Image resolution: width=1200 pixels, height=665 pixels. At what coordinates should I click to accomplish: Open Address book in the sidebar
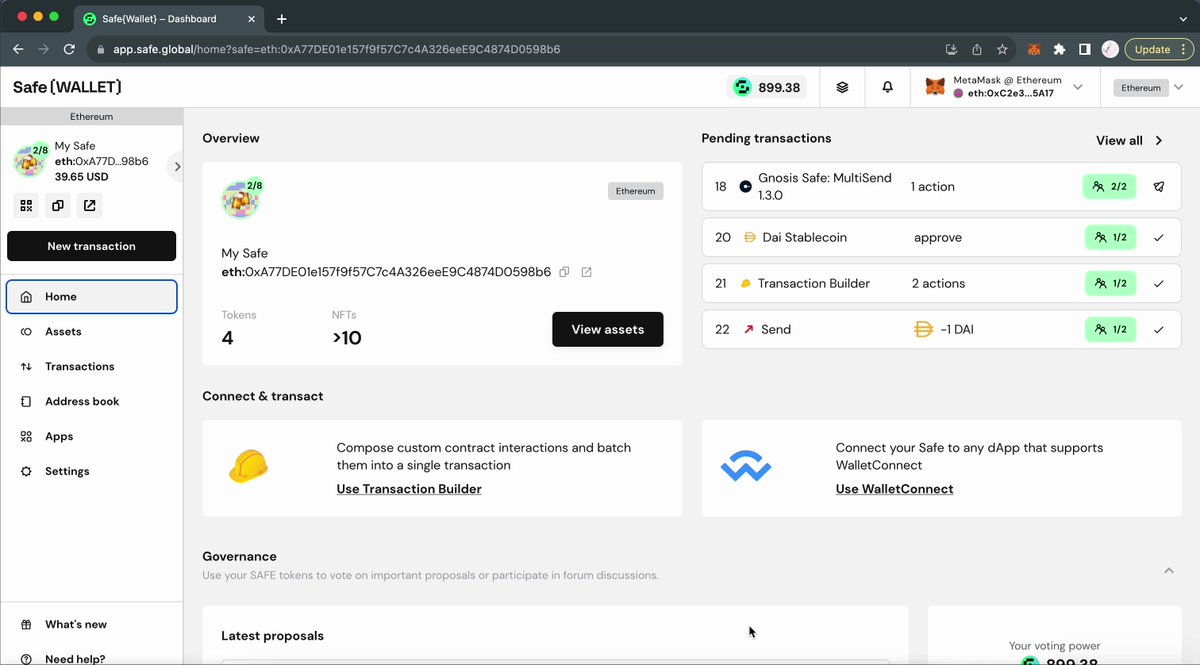tap(91, 402)
